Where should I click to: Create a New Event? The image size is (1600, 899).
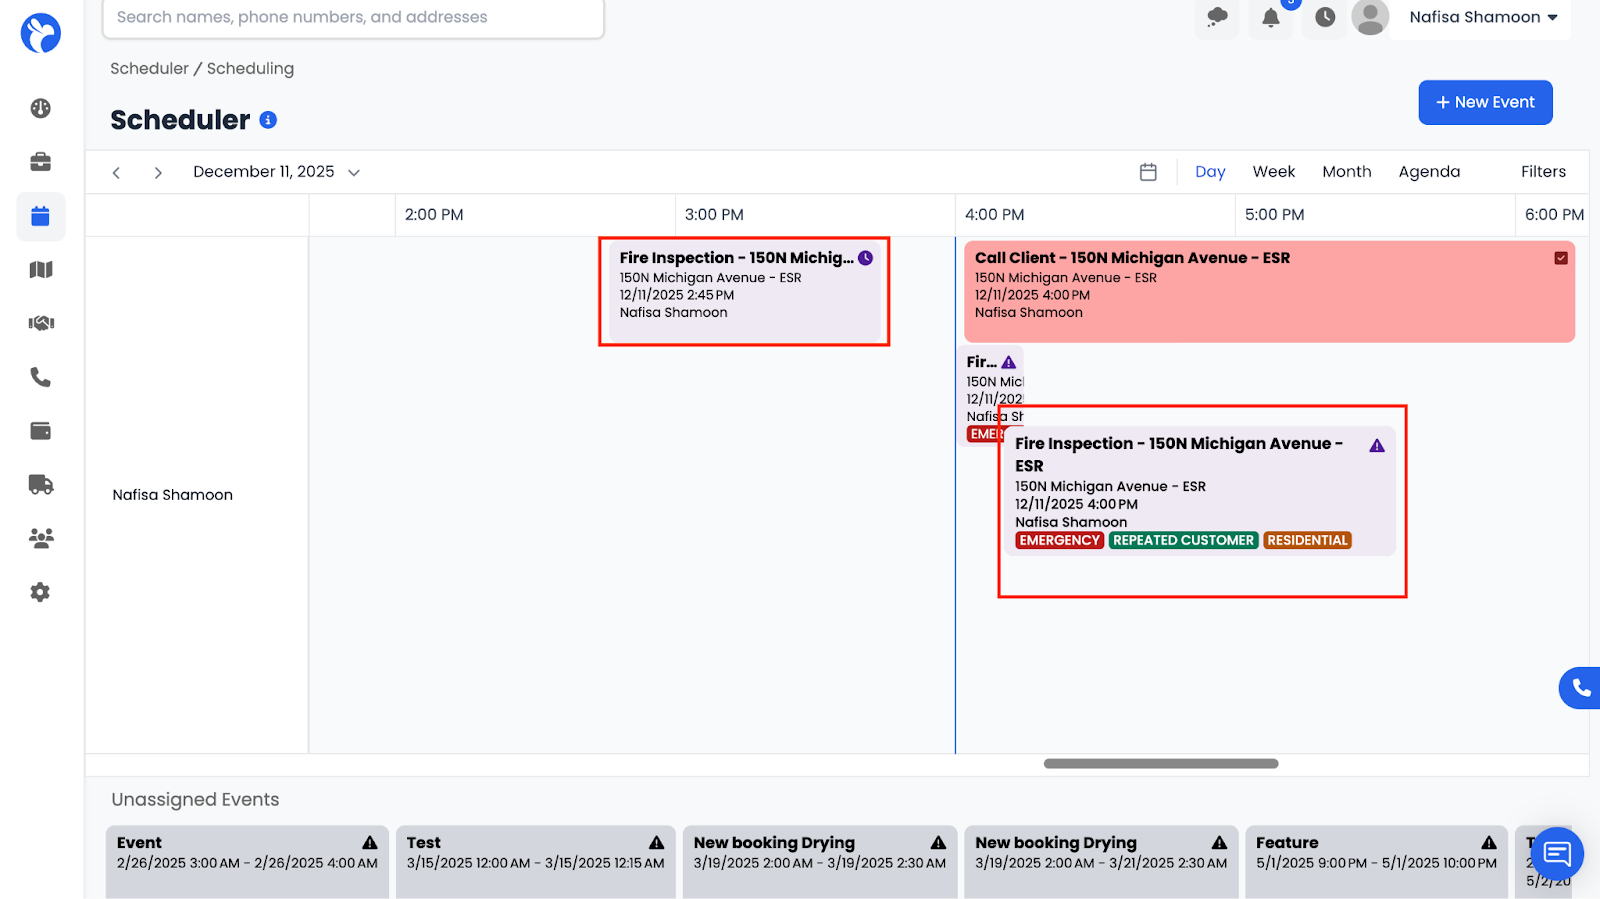(1485, 102)
